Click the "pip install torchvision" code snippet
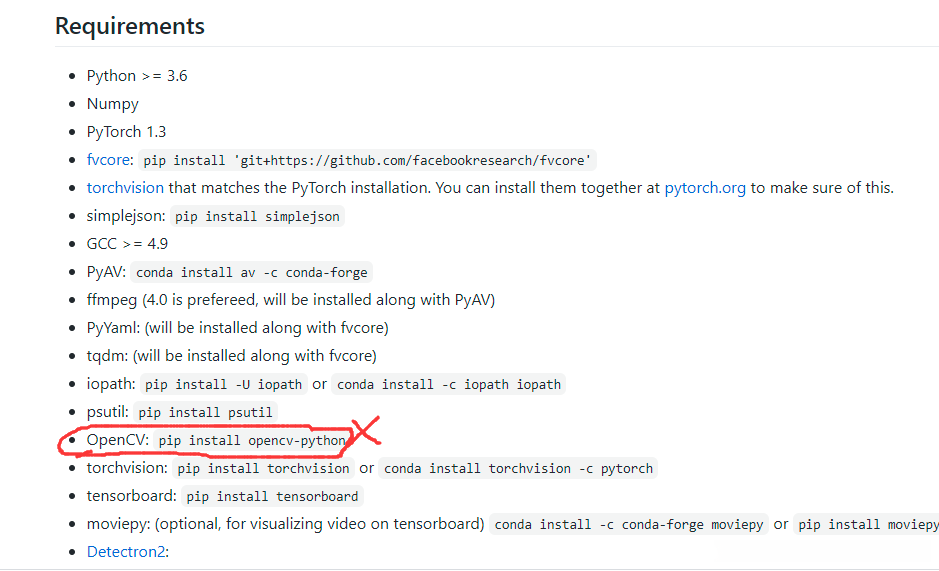 [x=263, y=468]
